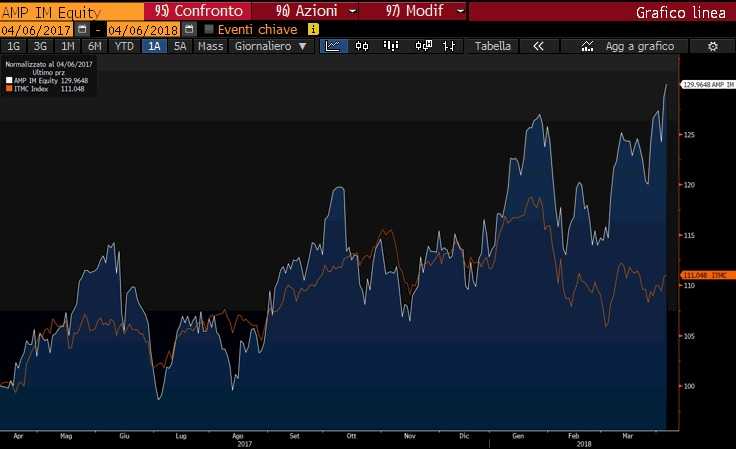Open chart settings gear icon

(713, 46)
